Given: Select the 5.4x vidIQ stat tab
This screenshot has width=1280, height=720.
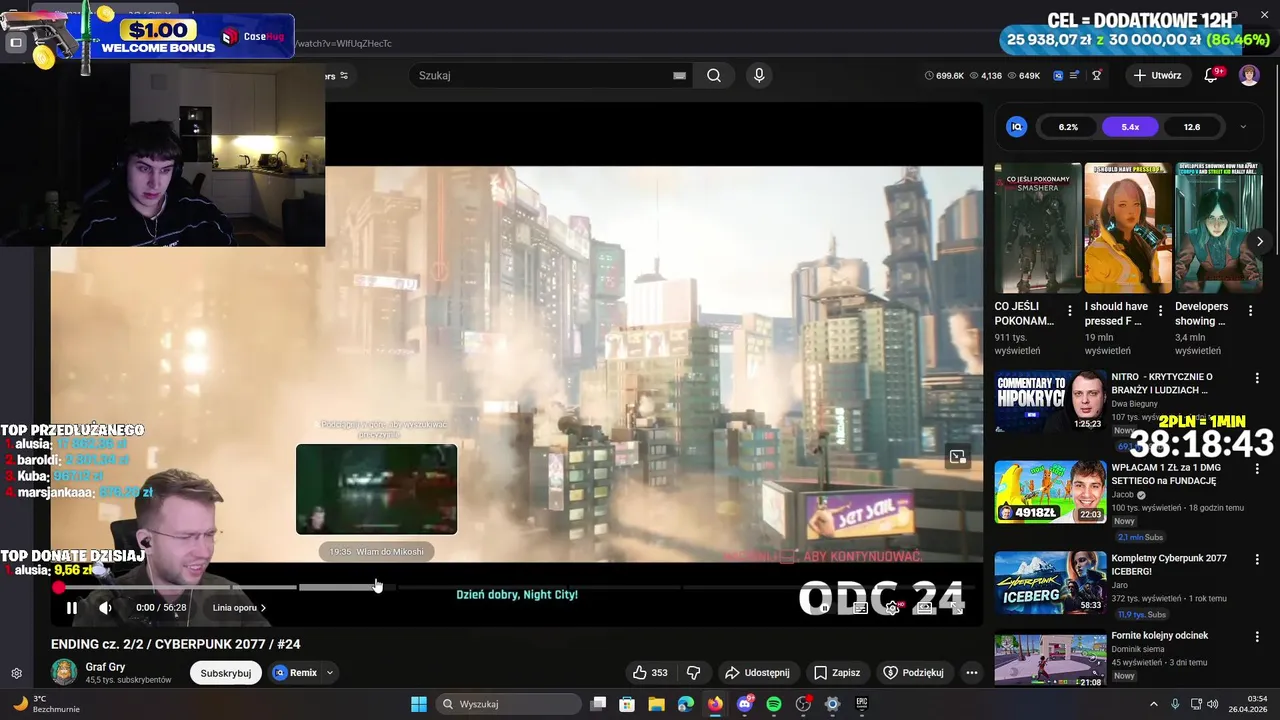Looking at the screenshot, I should [x=1130, y=127].
